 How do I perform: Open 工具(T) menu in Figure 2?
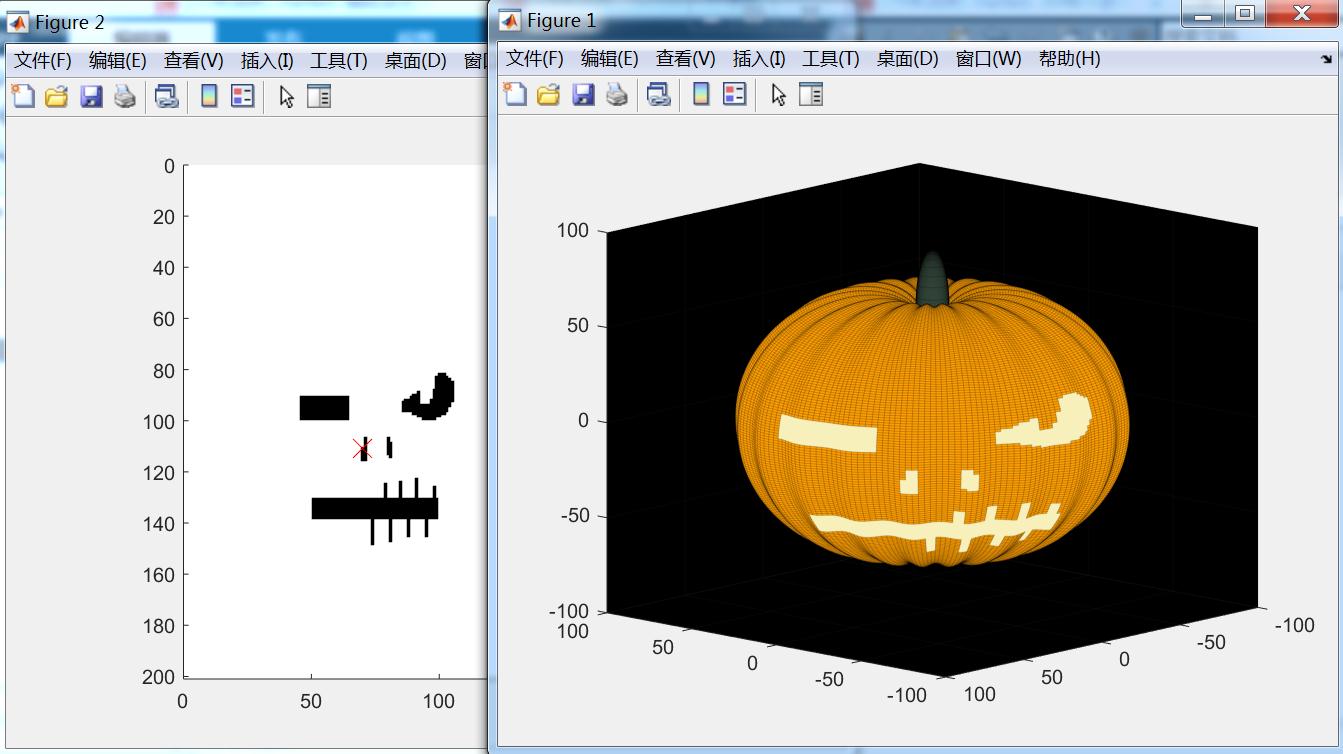(339, 61)
